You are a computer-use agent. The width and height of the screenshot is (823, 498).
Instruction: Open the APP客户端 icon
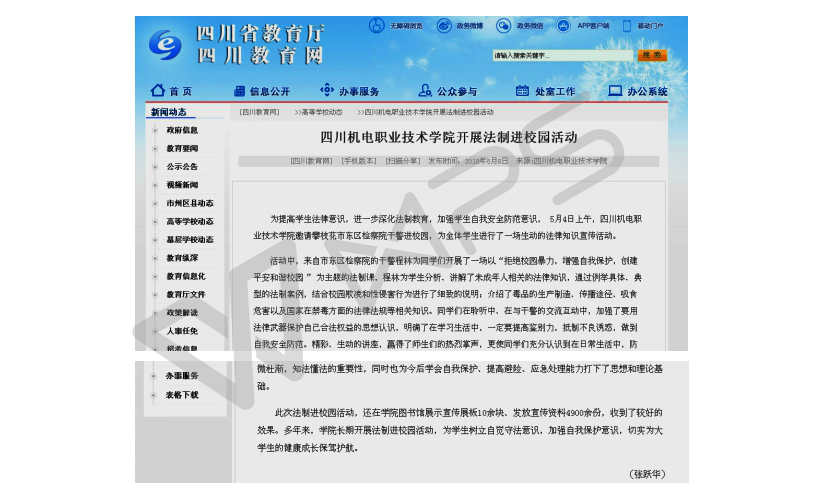[563, 25]
